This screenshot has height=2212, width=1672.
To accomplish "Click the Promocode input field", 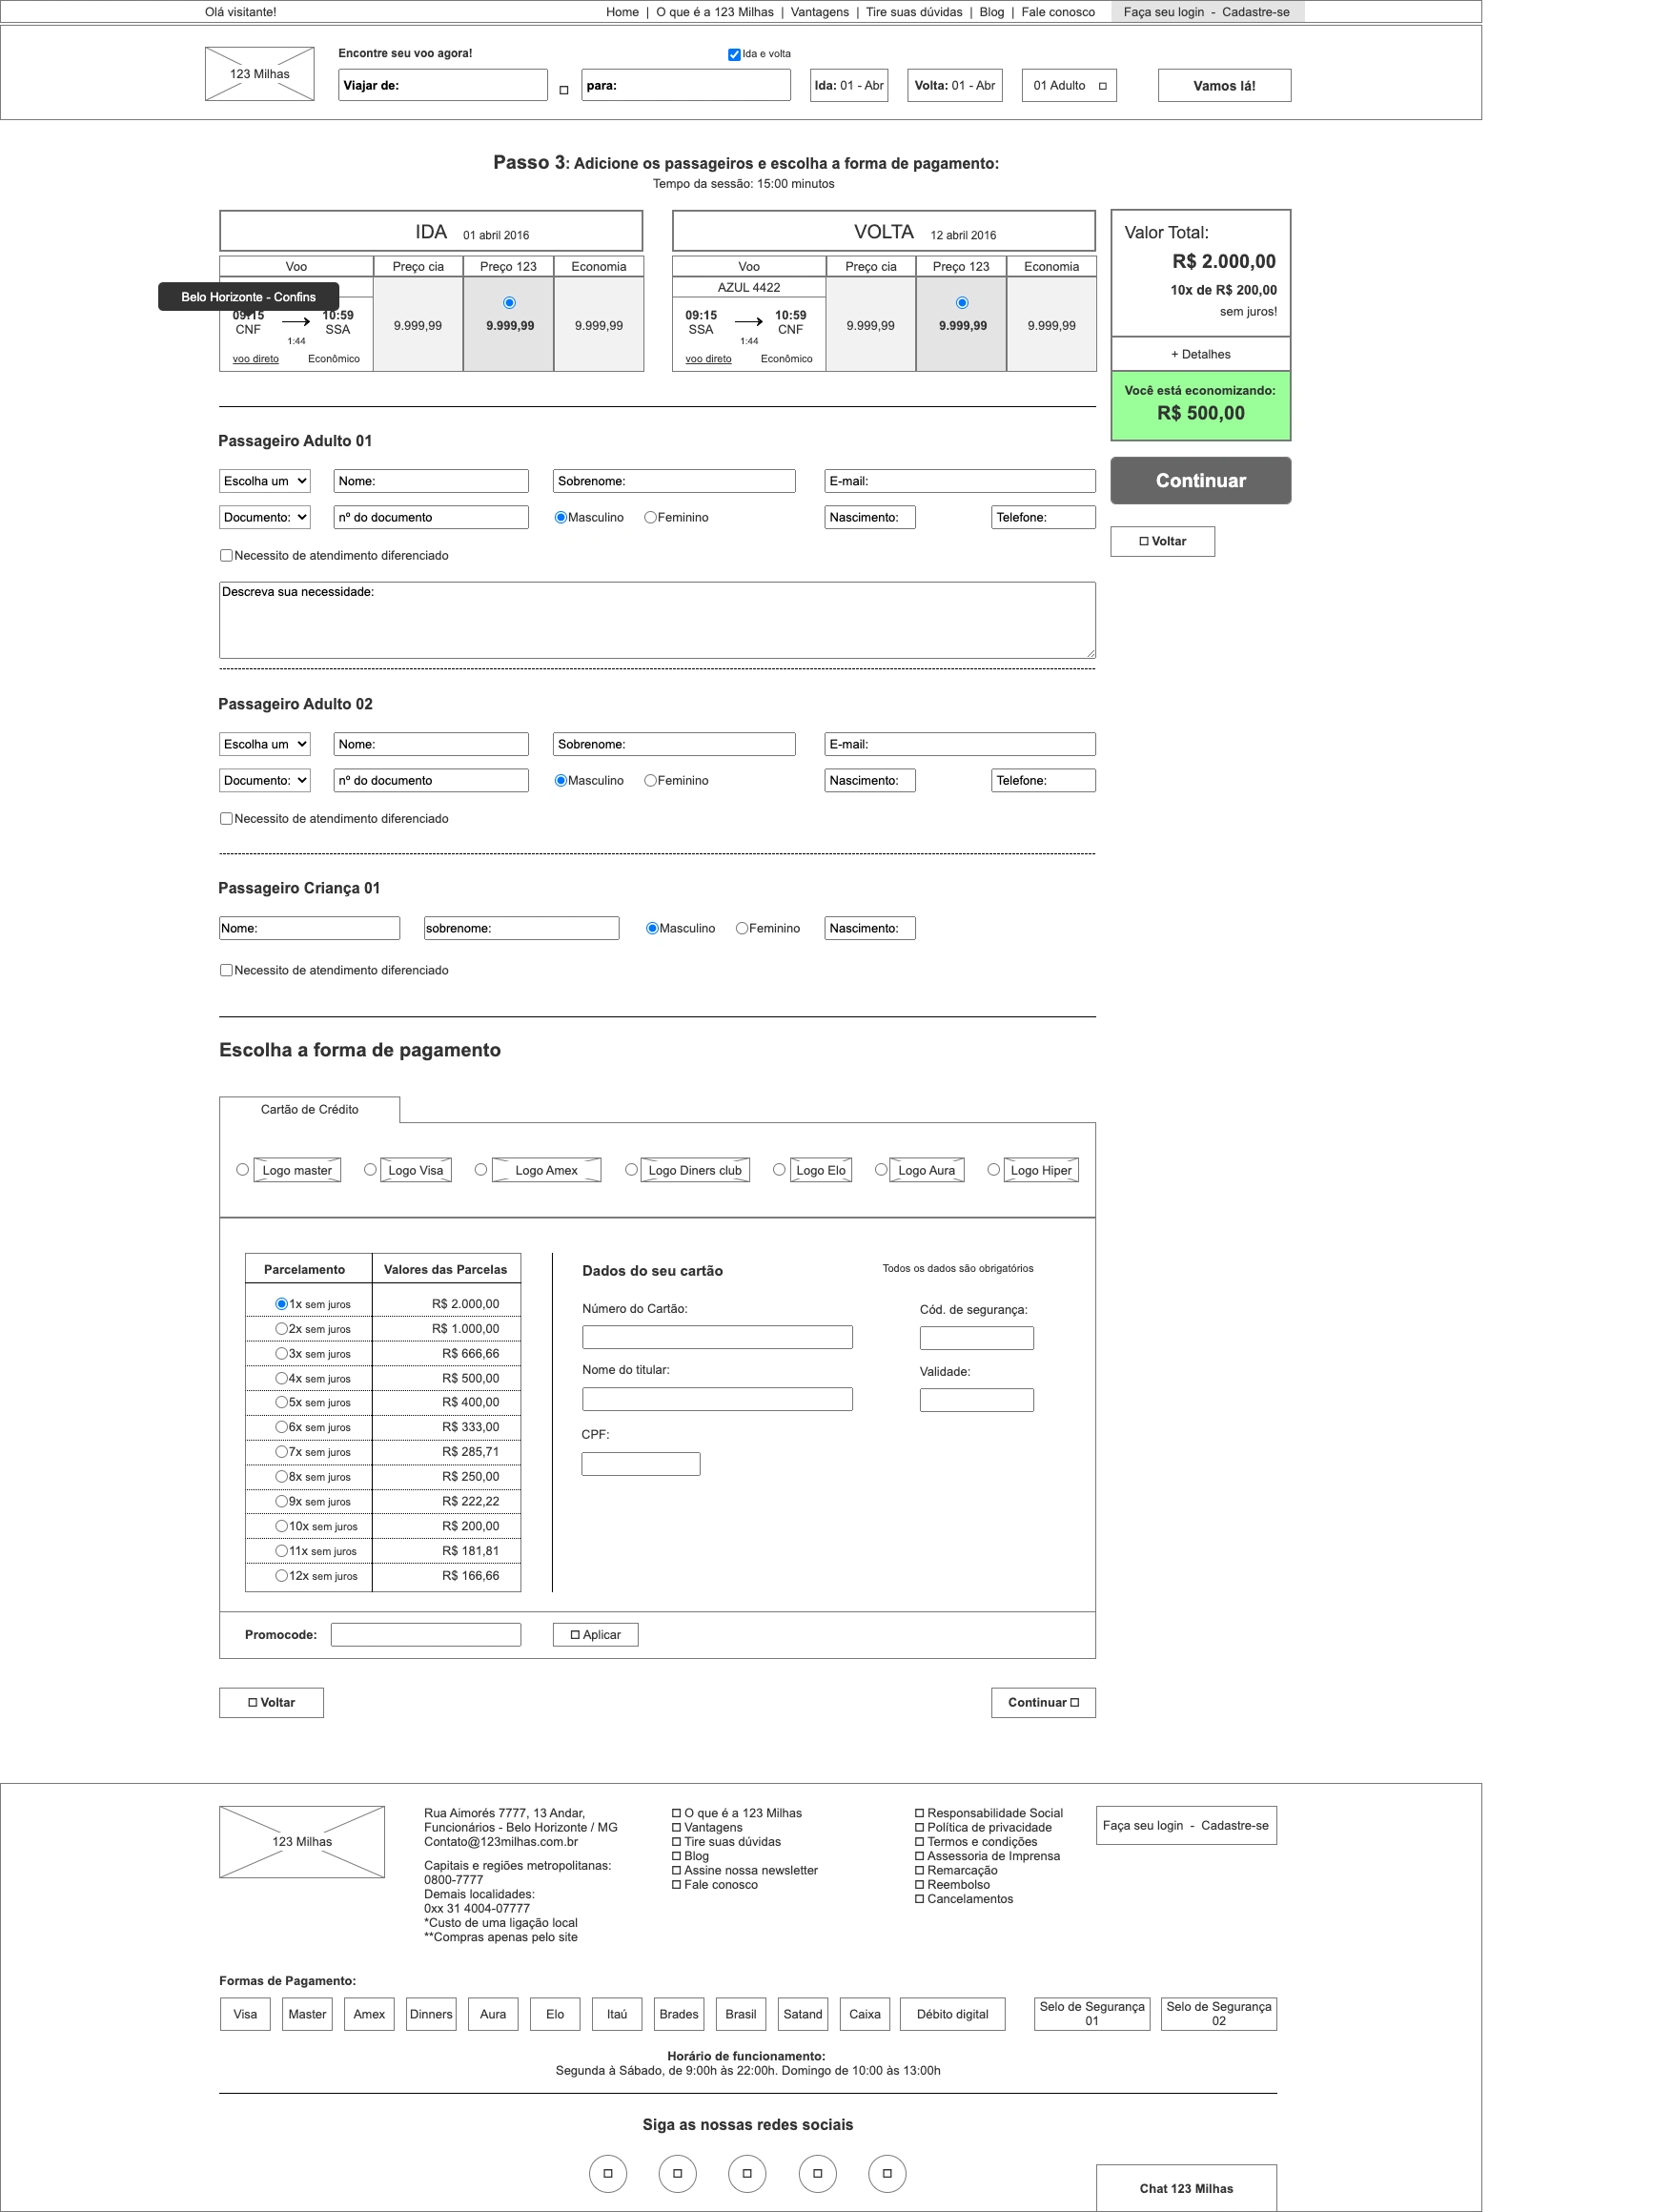I will [x=426, y=1634].
